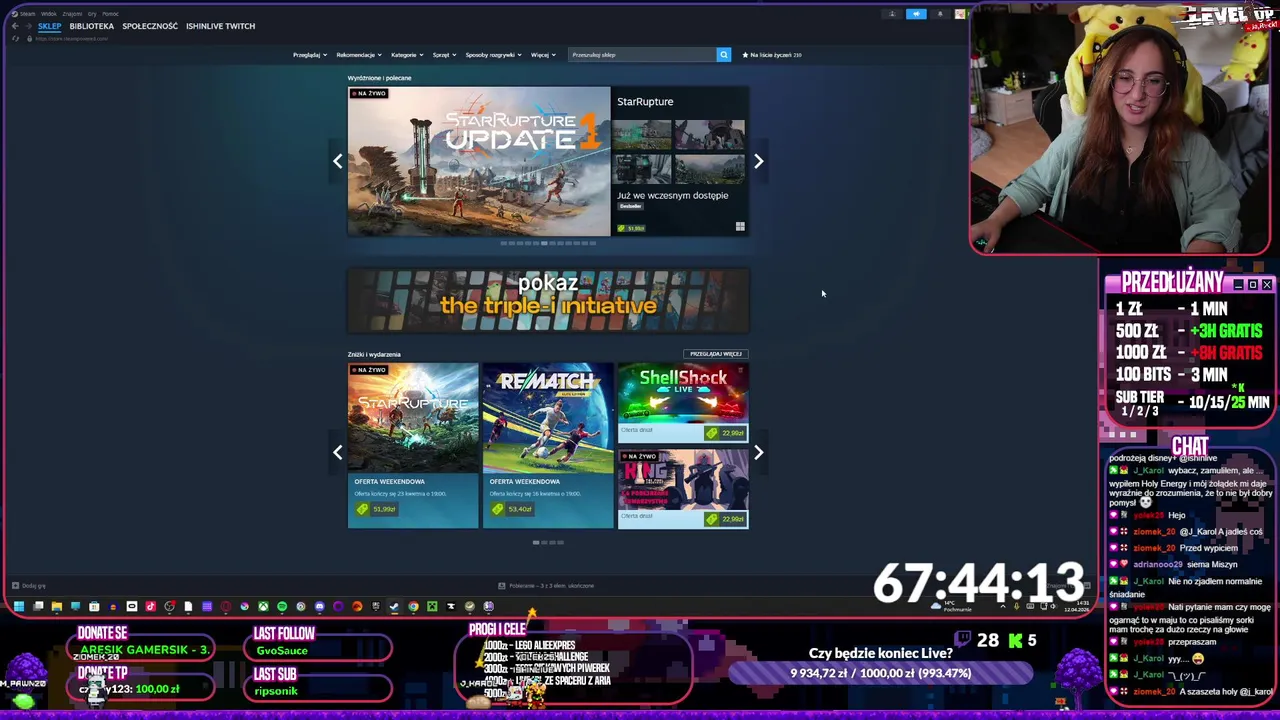This screenshot has width=1280, height=720.
Task: Open Steam icon in the taskbar
Action: click(x=394, y=606)
